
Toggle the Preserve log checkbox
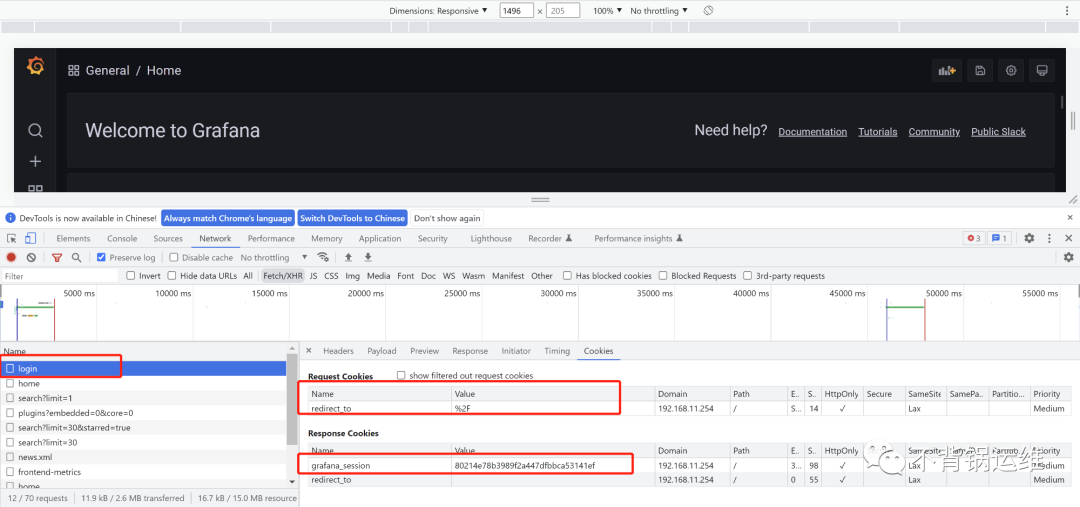click(101, 257)
